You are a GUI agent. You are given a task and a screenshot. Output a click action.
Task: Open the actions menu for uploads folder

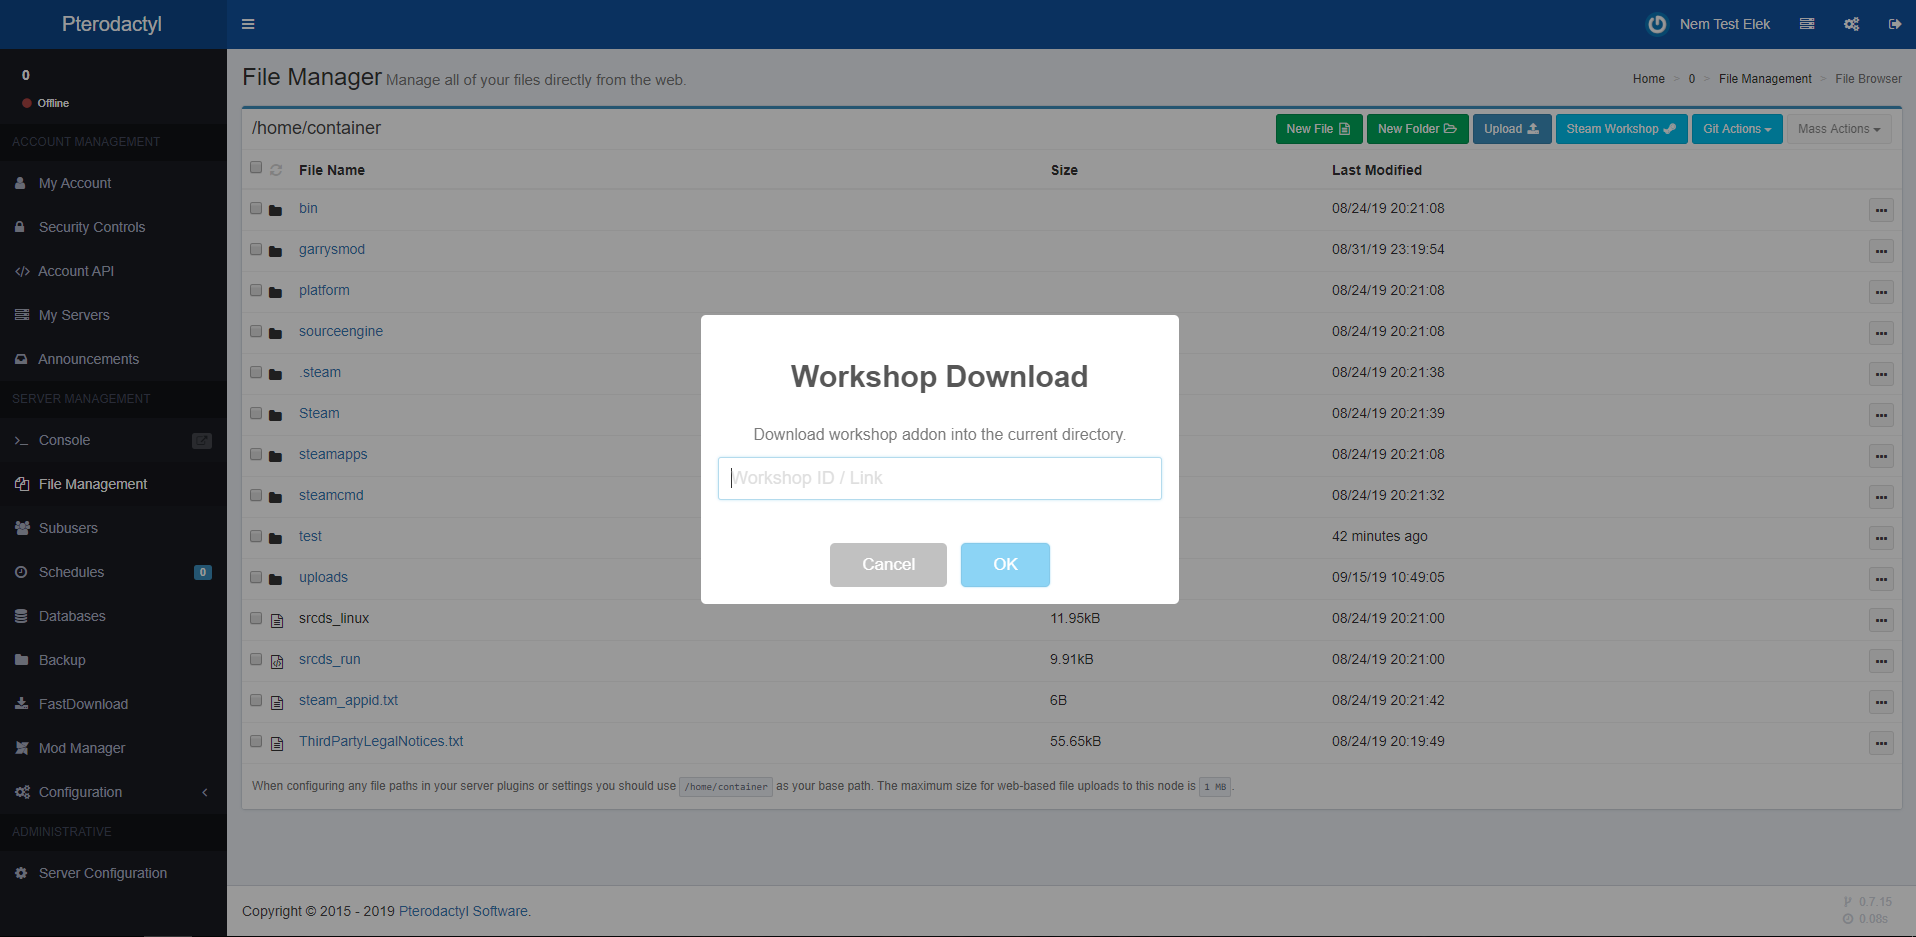coord(1880,579)
